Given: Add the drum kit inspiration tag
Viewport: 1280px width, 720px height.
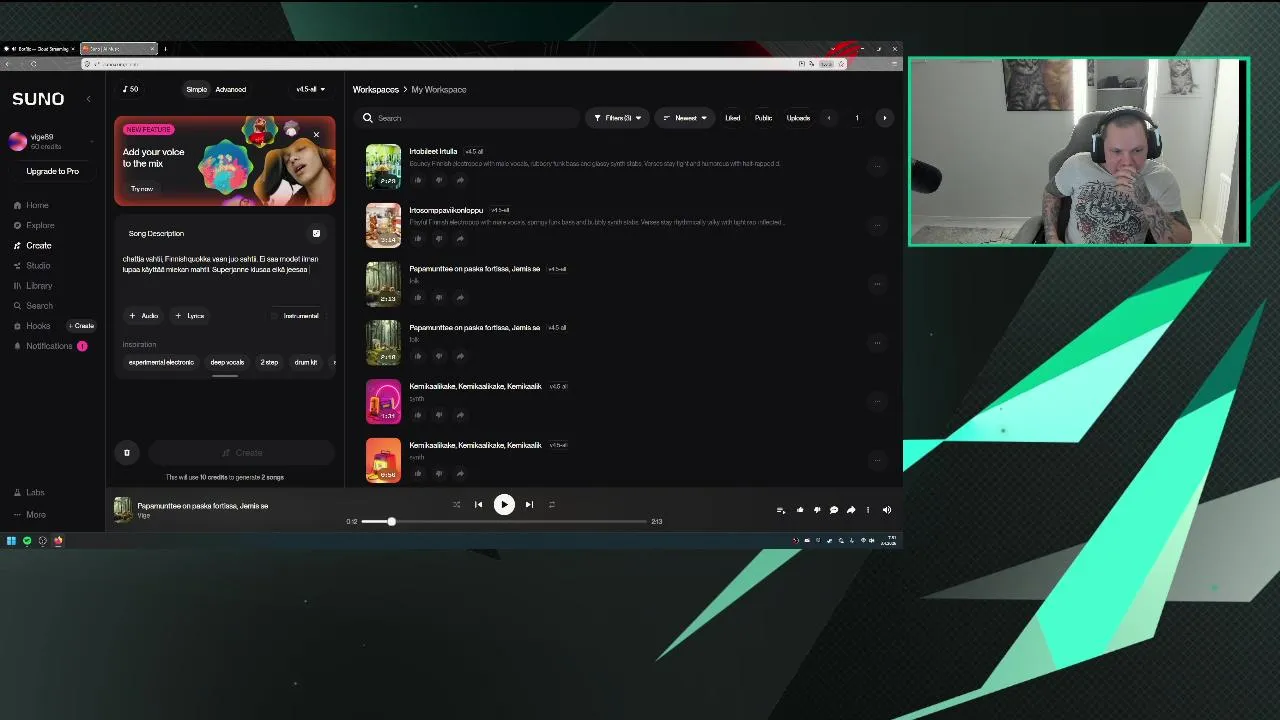Looking at the screenshot, I should click(305, 362).
